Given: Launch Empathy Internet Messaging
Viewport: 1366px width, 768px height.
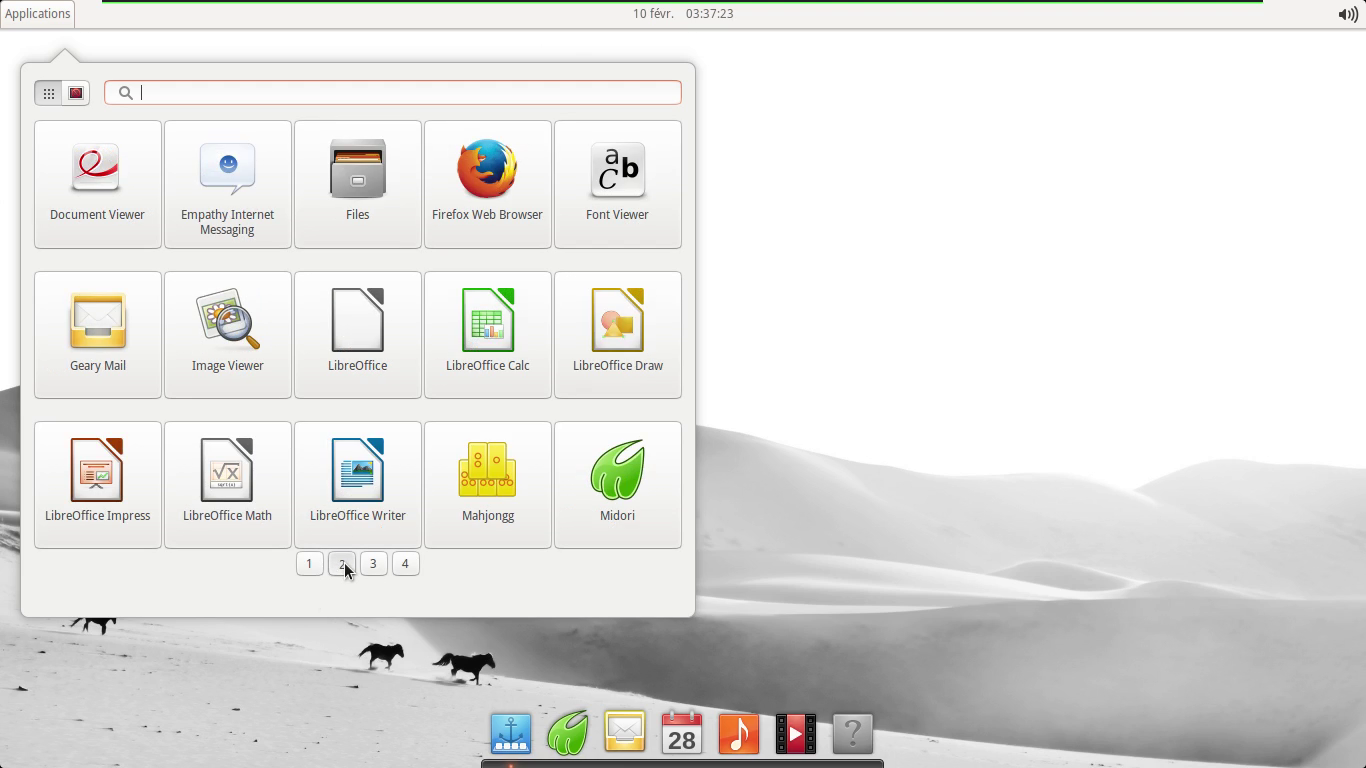Looking at the screenshot, I should pyautogui.click(x=228, y=185).
